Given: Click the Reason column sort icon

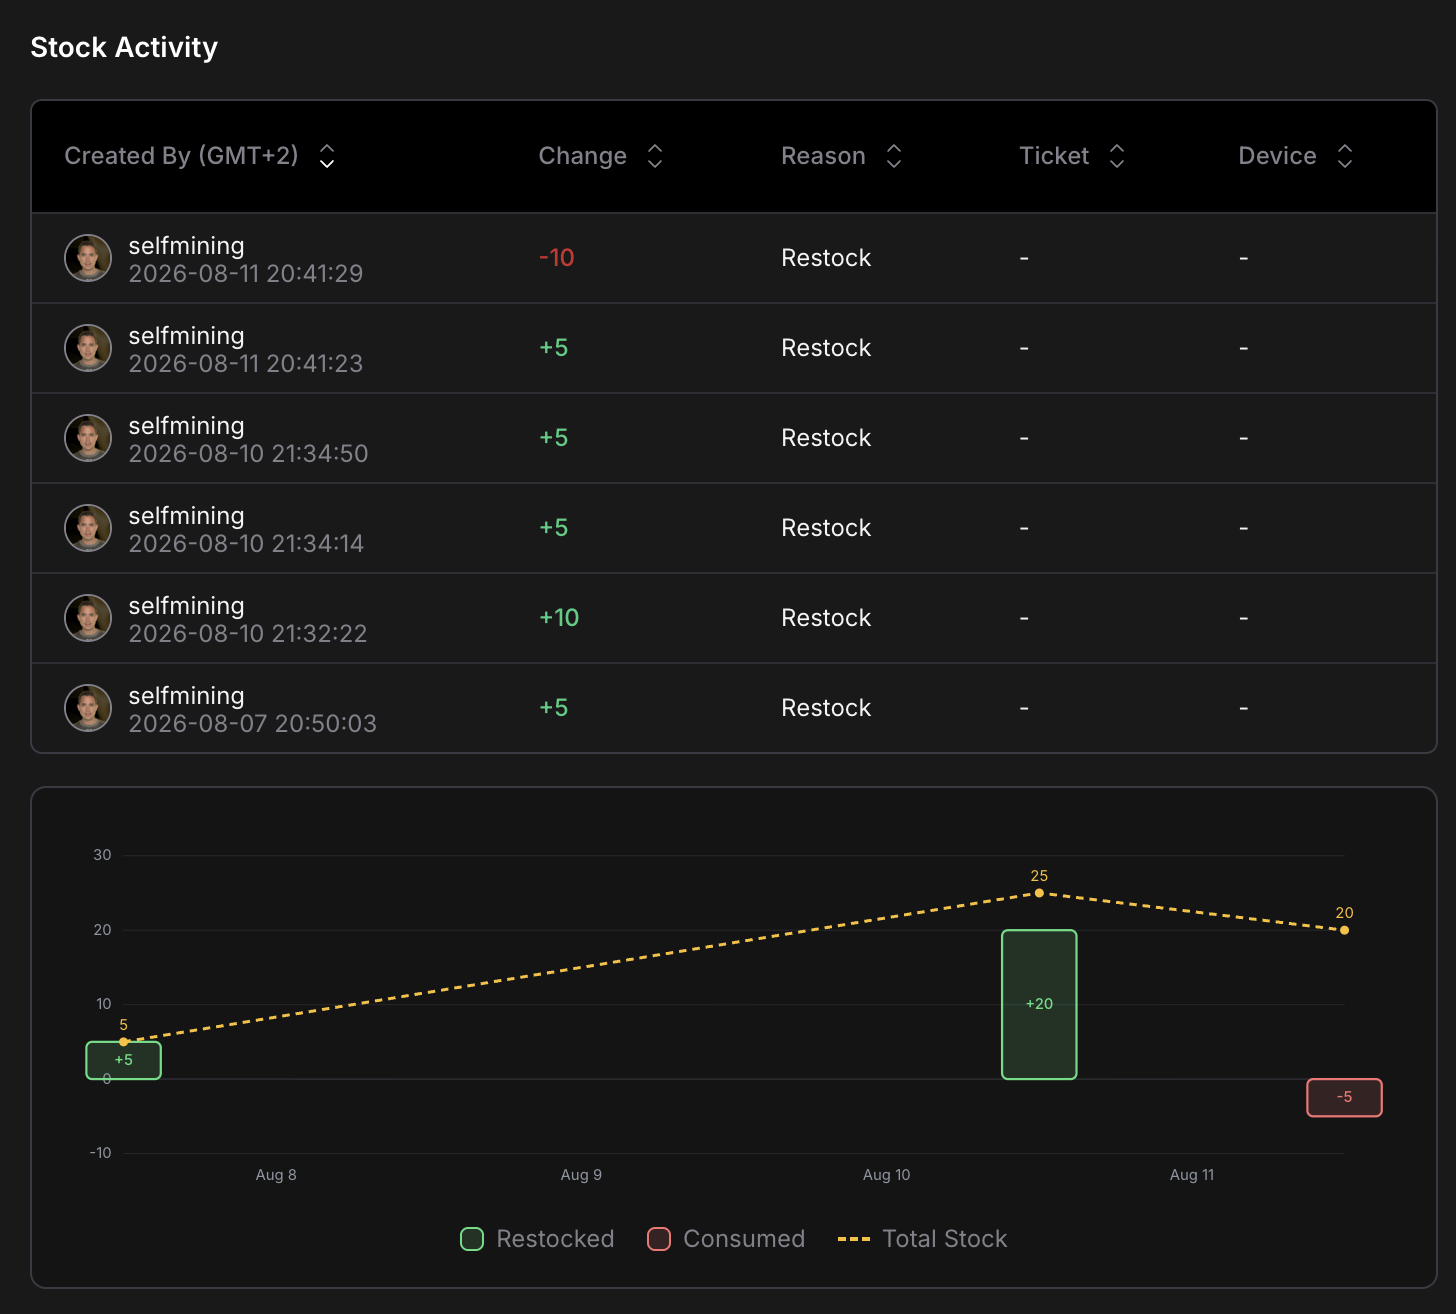Looking at the screenshot, I should tap(894, 156).
